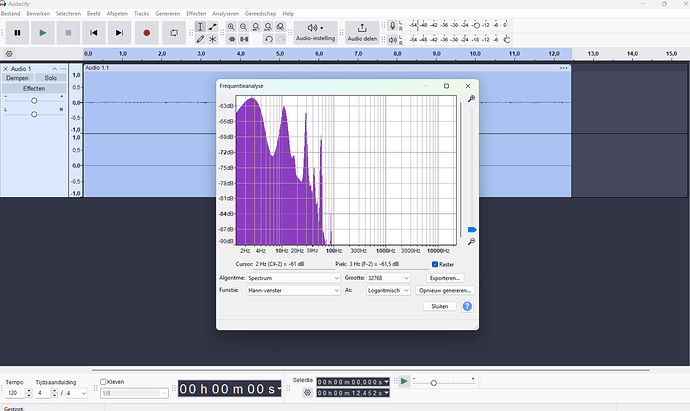The height and width of the screenshot is (411, 690).
Task: Click the speaker playback meter icon
Action: coord(393,40)
